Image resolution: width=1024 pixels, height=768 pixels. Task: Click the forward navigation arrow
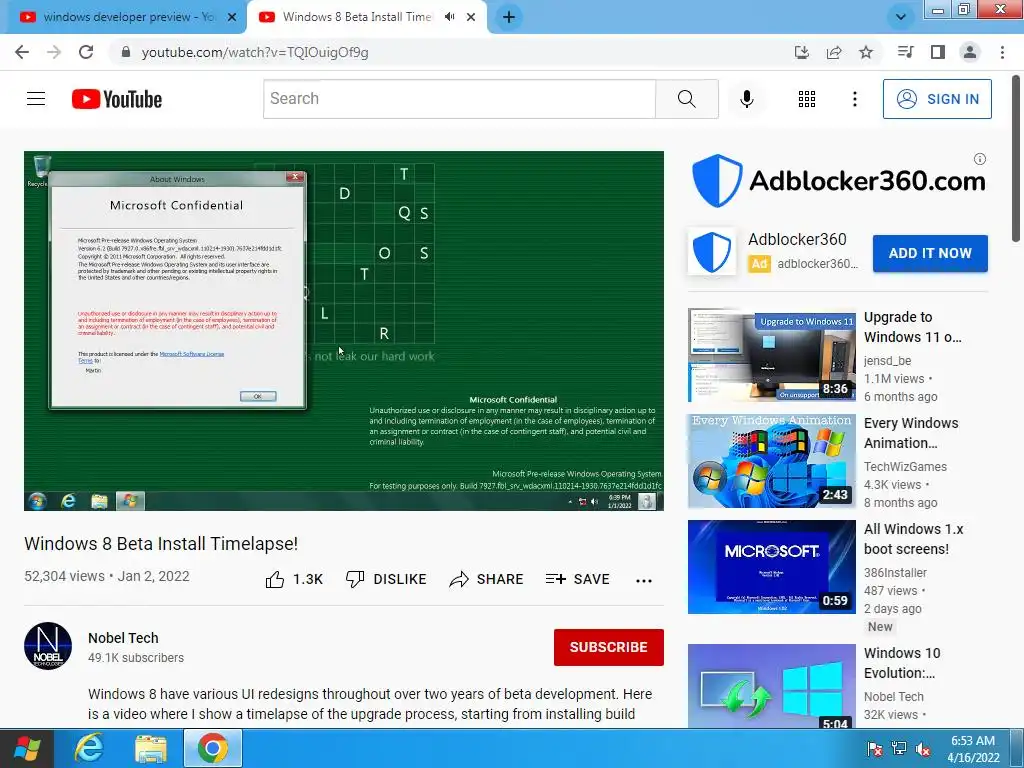54,52
